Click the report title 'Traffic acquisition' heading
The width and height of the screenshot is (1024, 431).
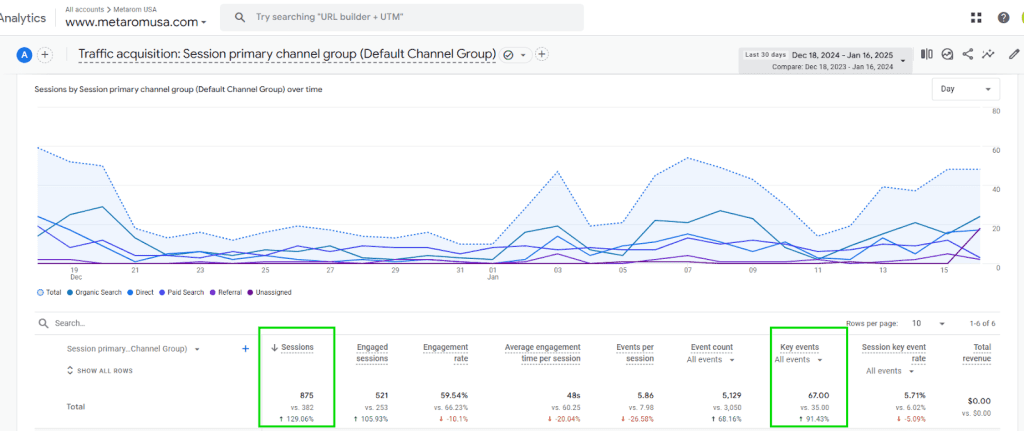[287, 54]
